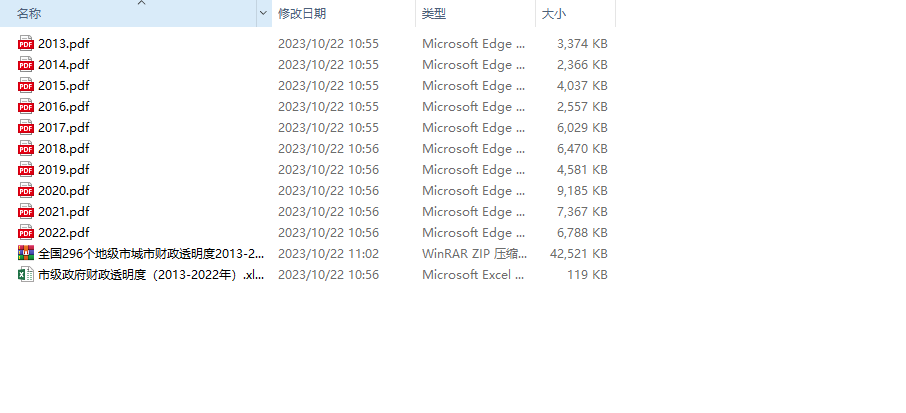The width and height of the screenshot is (906, 413).
Task: Click the 2021.pdf file icon
Action: (26, 211)
